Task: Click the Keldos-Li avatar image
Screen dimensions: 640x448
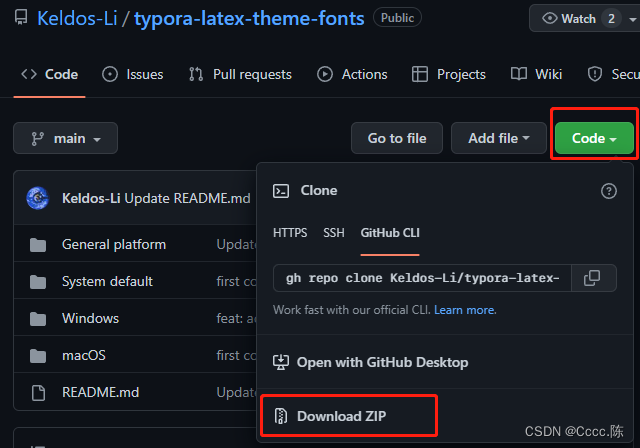Action: (38, 198)
